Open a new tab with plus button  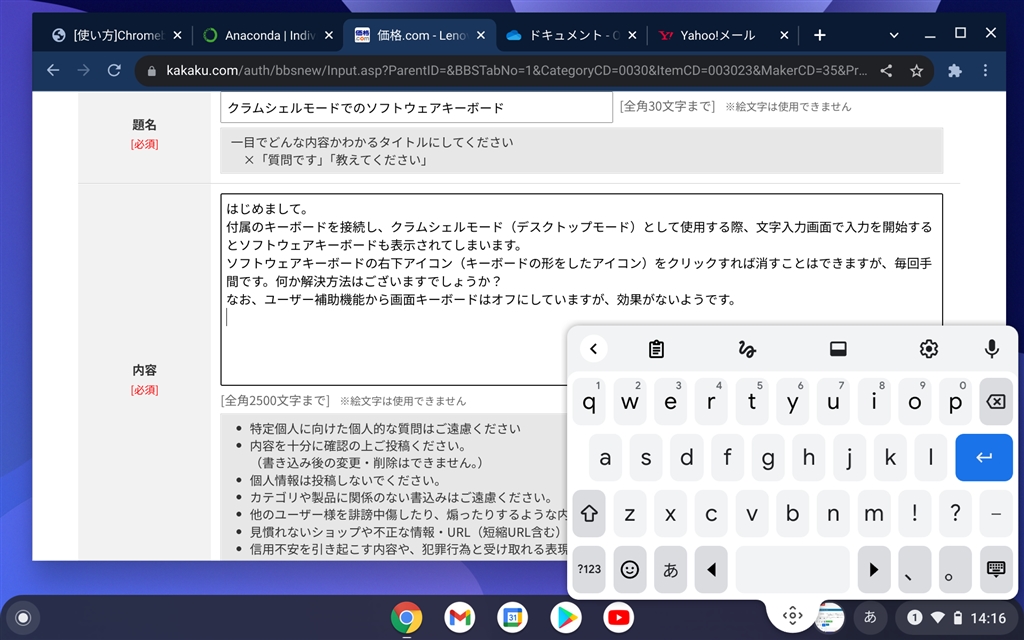pyautogui.click(x=820, y=35)
